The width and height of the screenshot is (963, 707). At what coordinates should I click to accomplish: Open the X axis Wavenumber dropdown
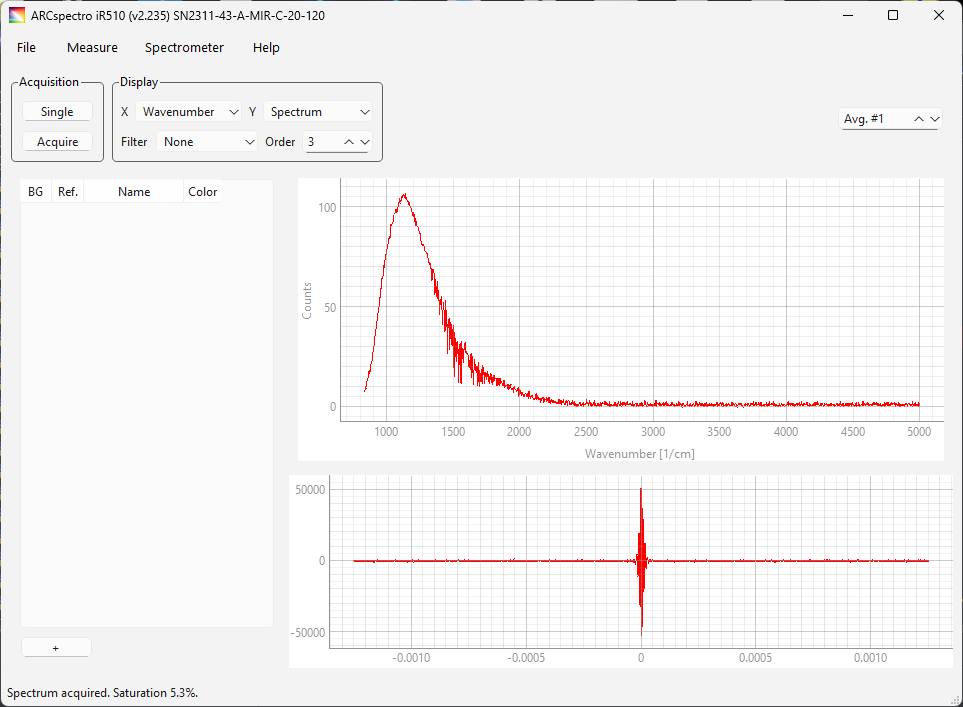(190, 112)
